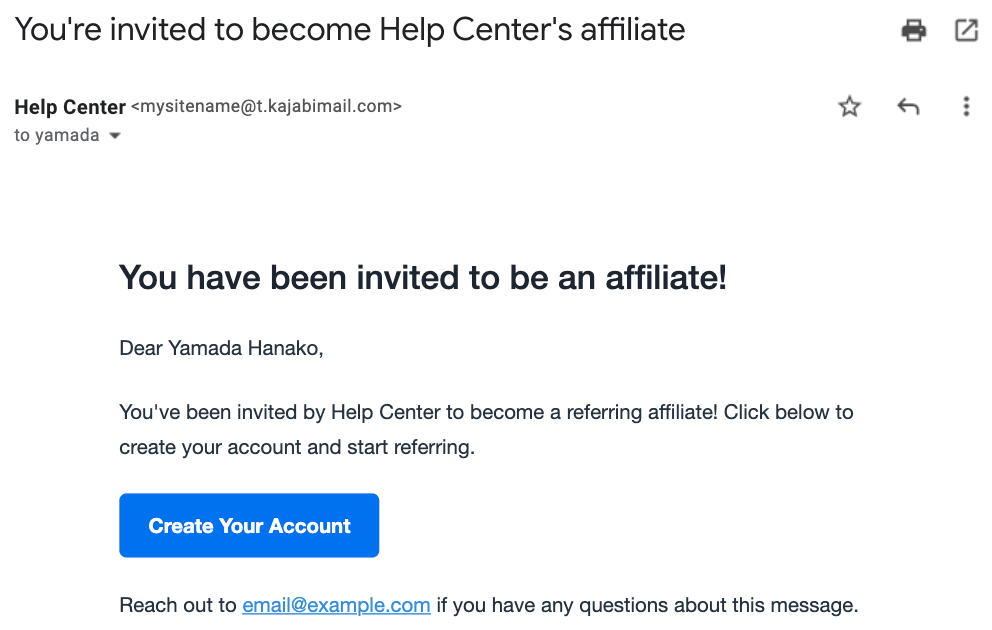Click the email subject line at the top

click(x=350, y=30)
